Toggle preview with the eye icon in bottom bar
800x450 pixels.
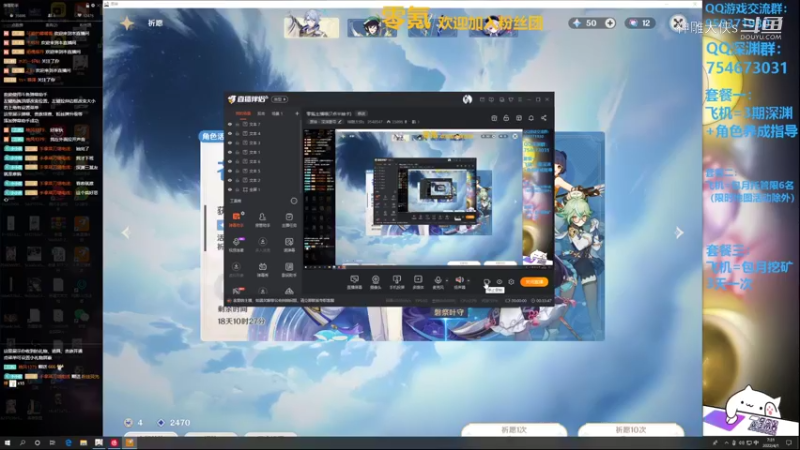click(499, 282)
